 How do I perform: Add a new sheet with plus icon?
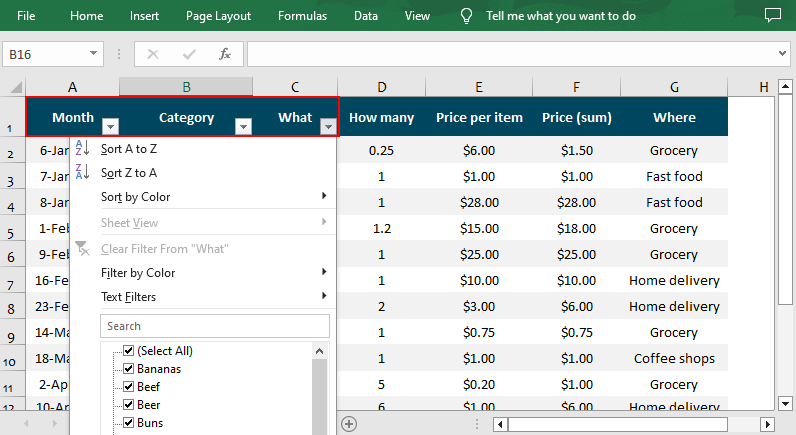[x=349, y=424]
